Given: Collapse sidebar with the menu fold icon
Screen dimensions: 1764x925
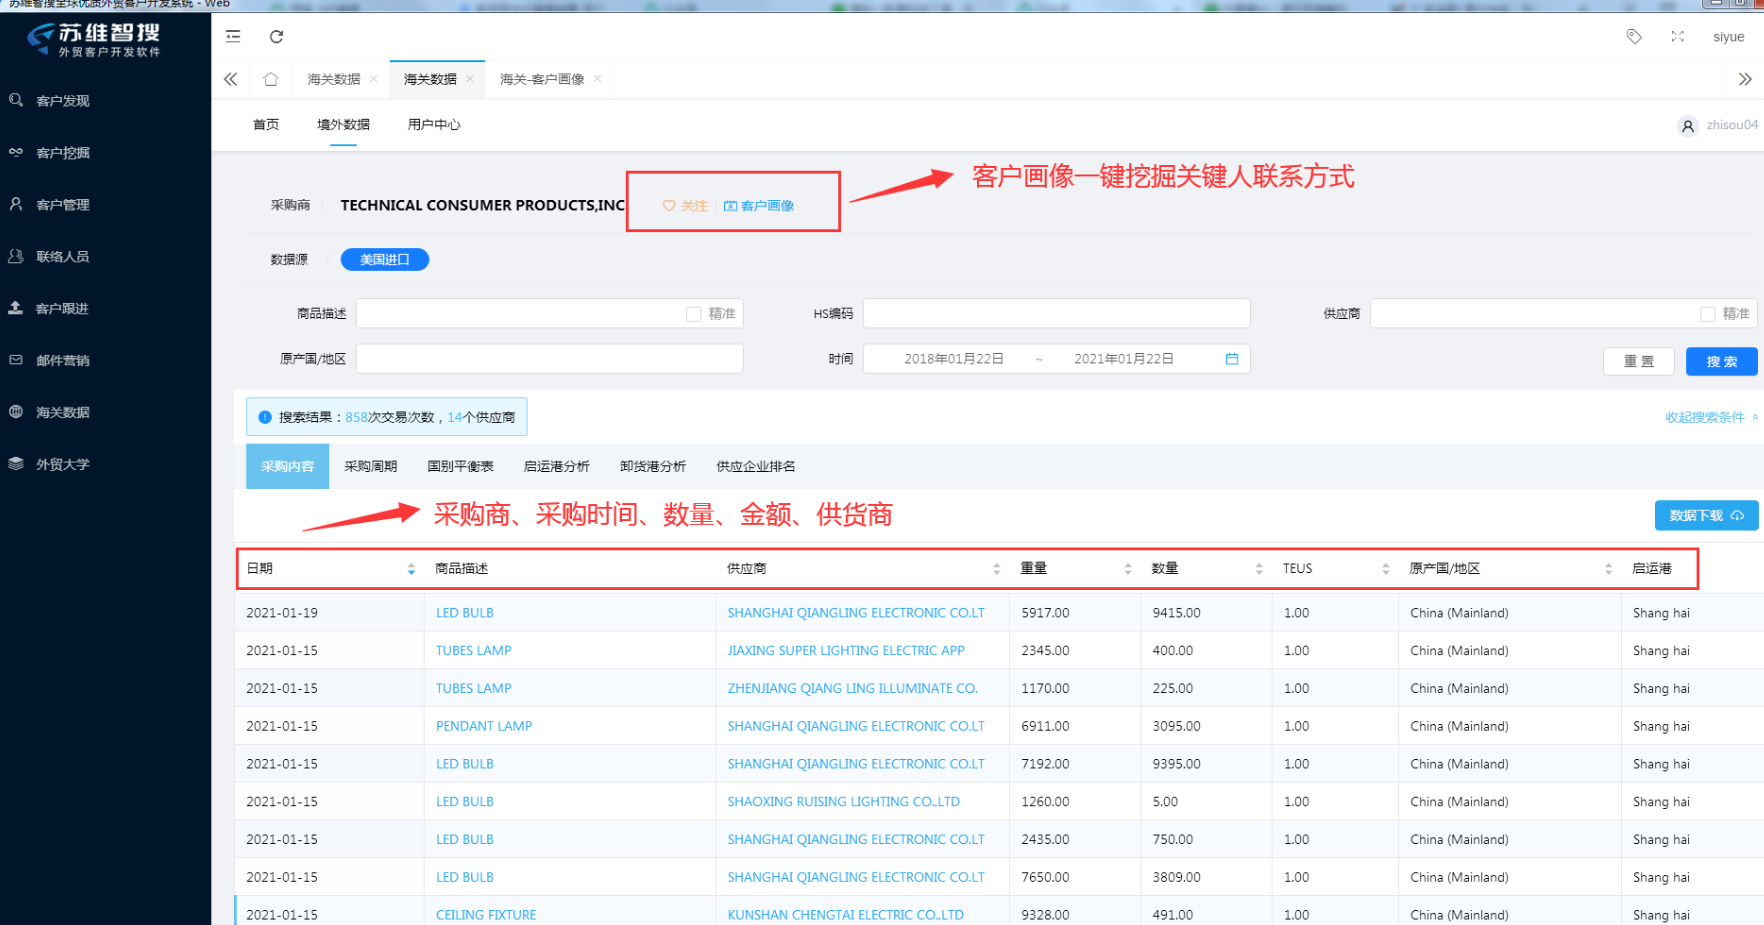Looking at the screenshot, I should pyautogui.click(x=233, y=37).
